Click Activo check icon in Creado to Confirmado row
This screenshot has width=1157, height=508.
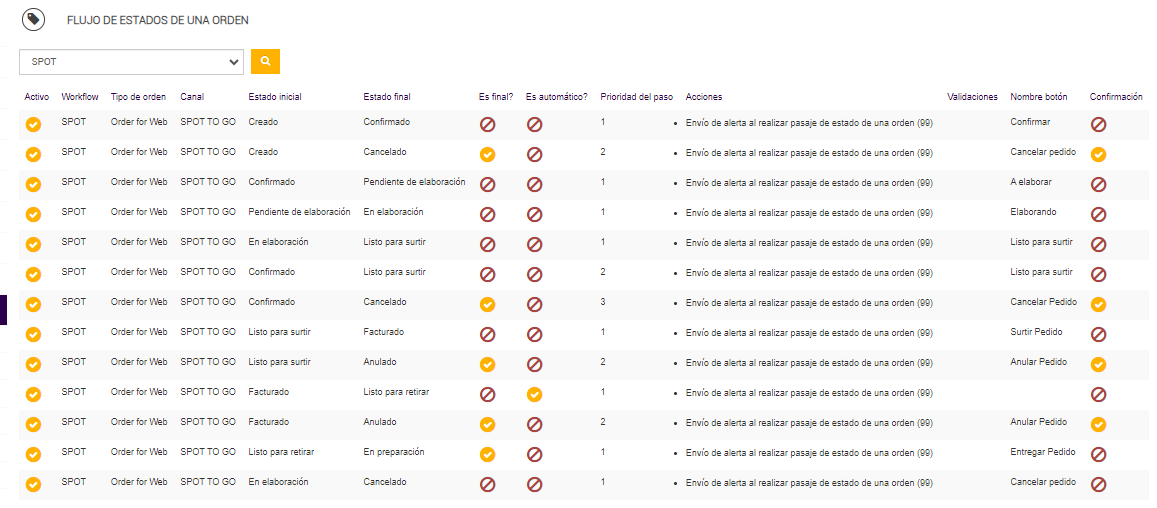coord(33,125)
